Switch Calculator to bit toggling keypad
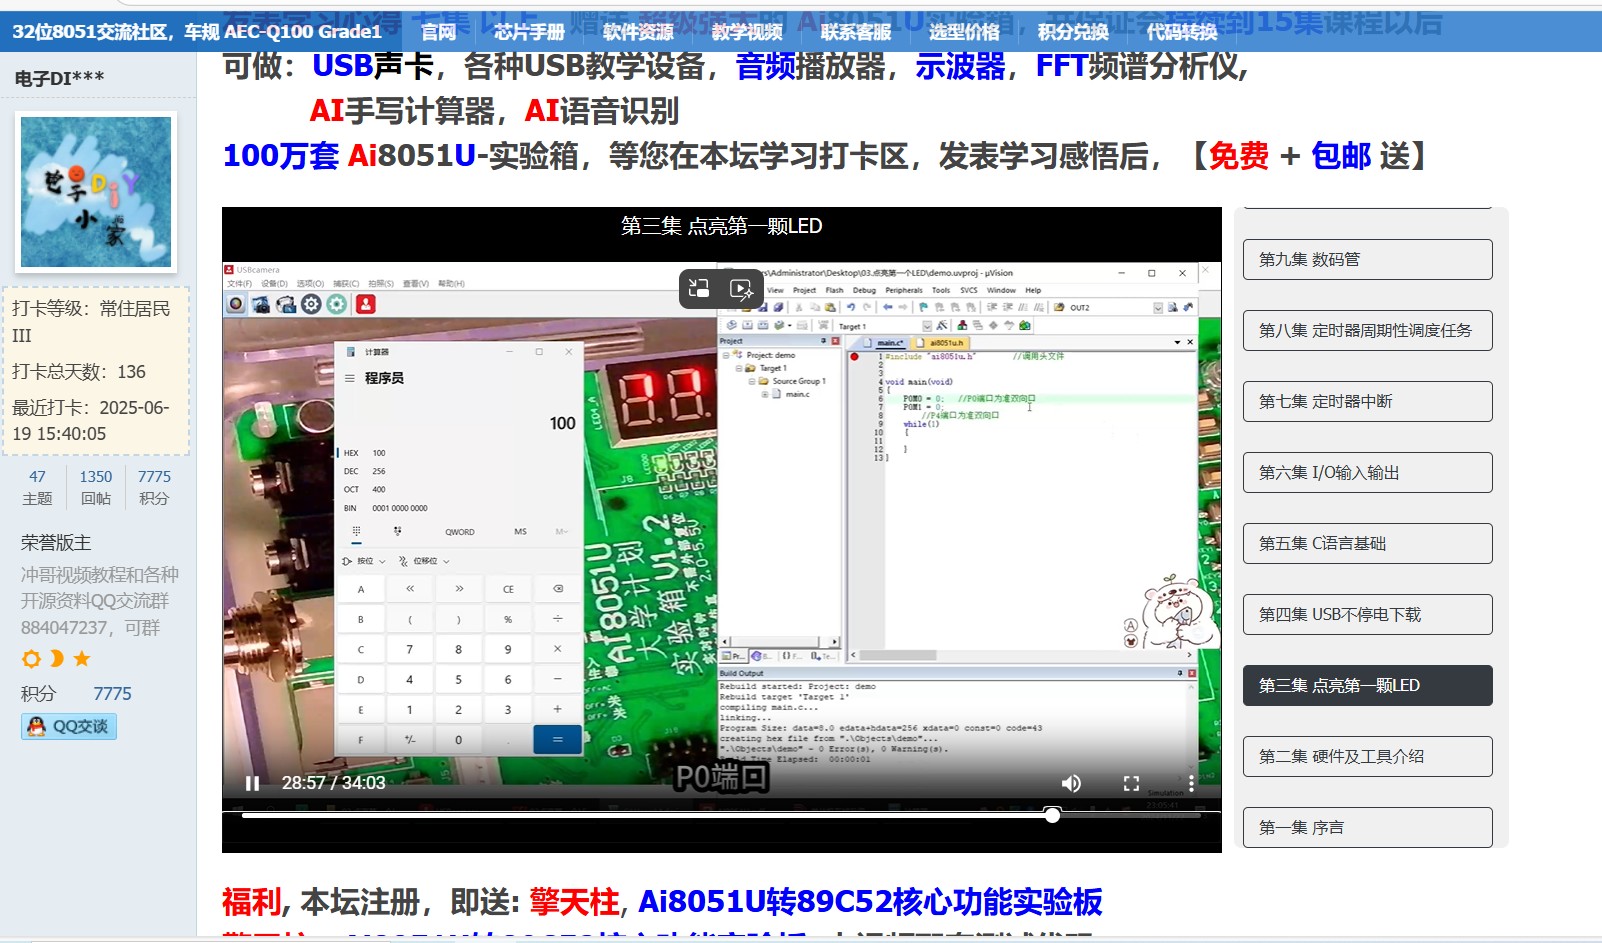Image resolution: width=1602 pixels, height=943 pixels. pyautogui.click(x=398, y=531)
